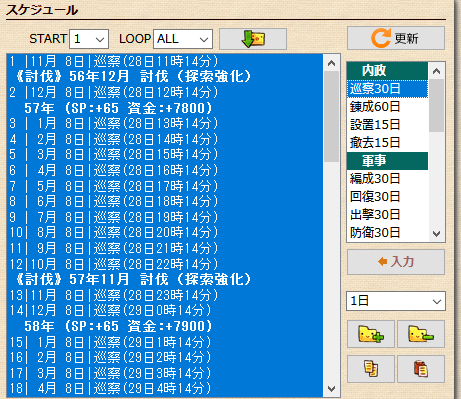The width and height of the screenshot is (461, 399).
Task: Select 出撃30日 in command list
Action: coord(387,215)
